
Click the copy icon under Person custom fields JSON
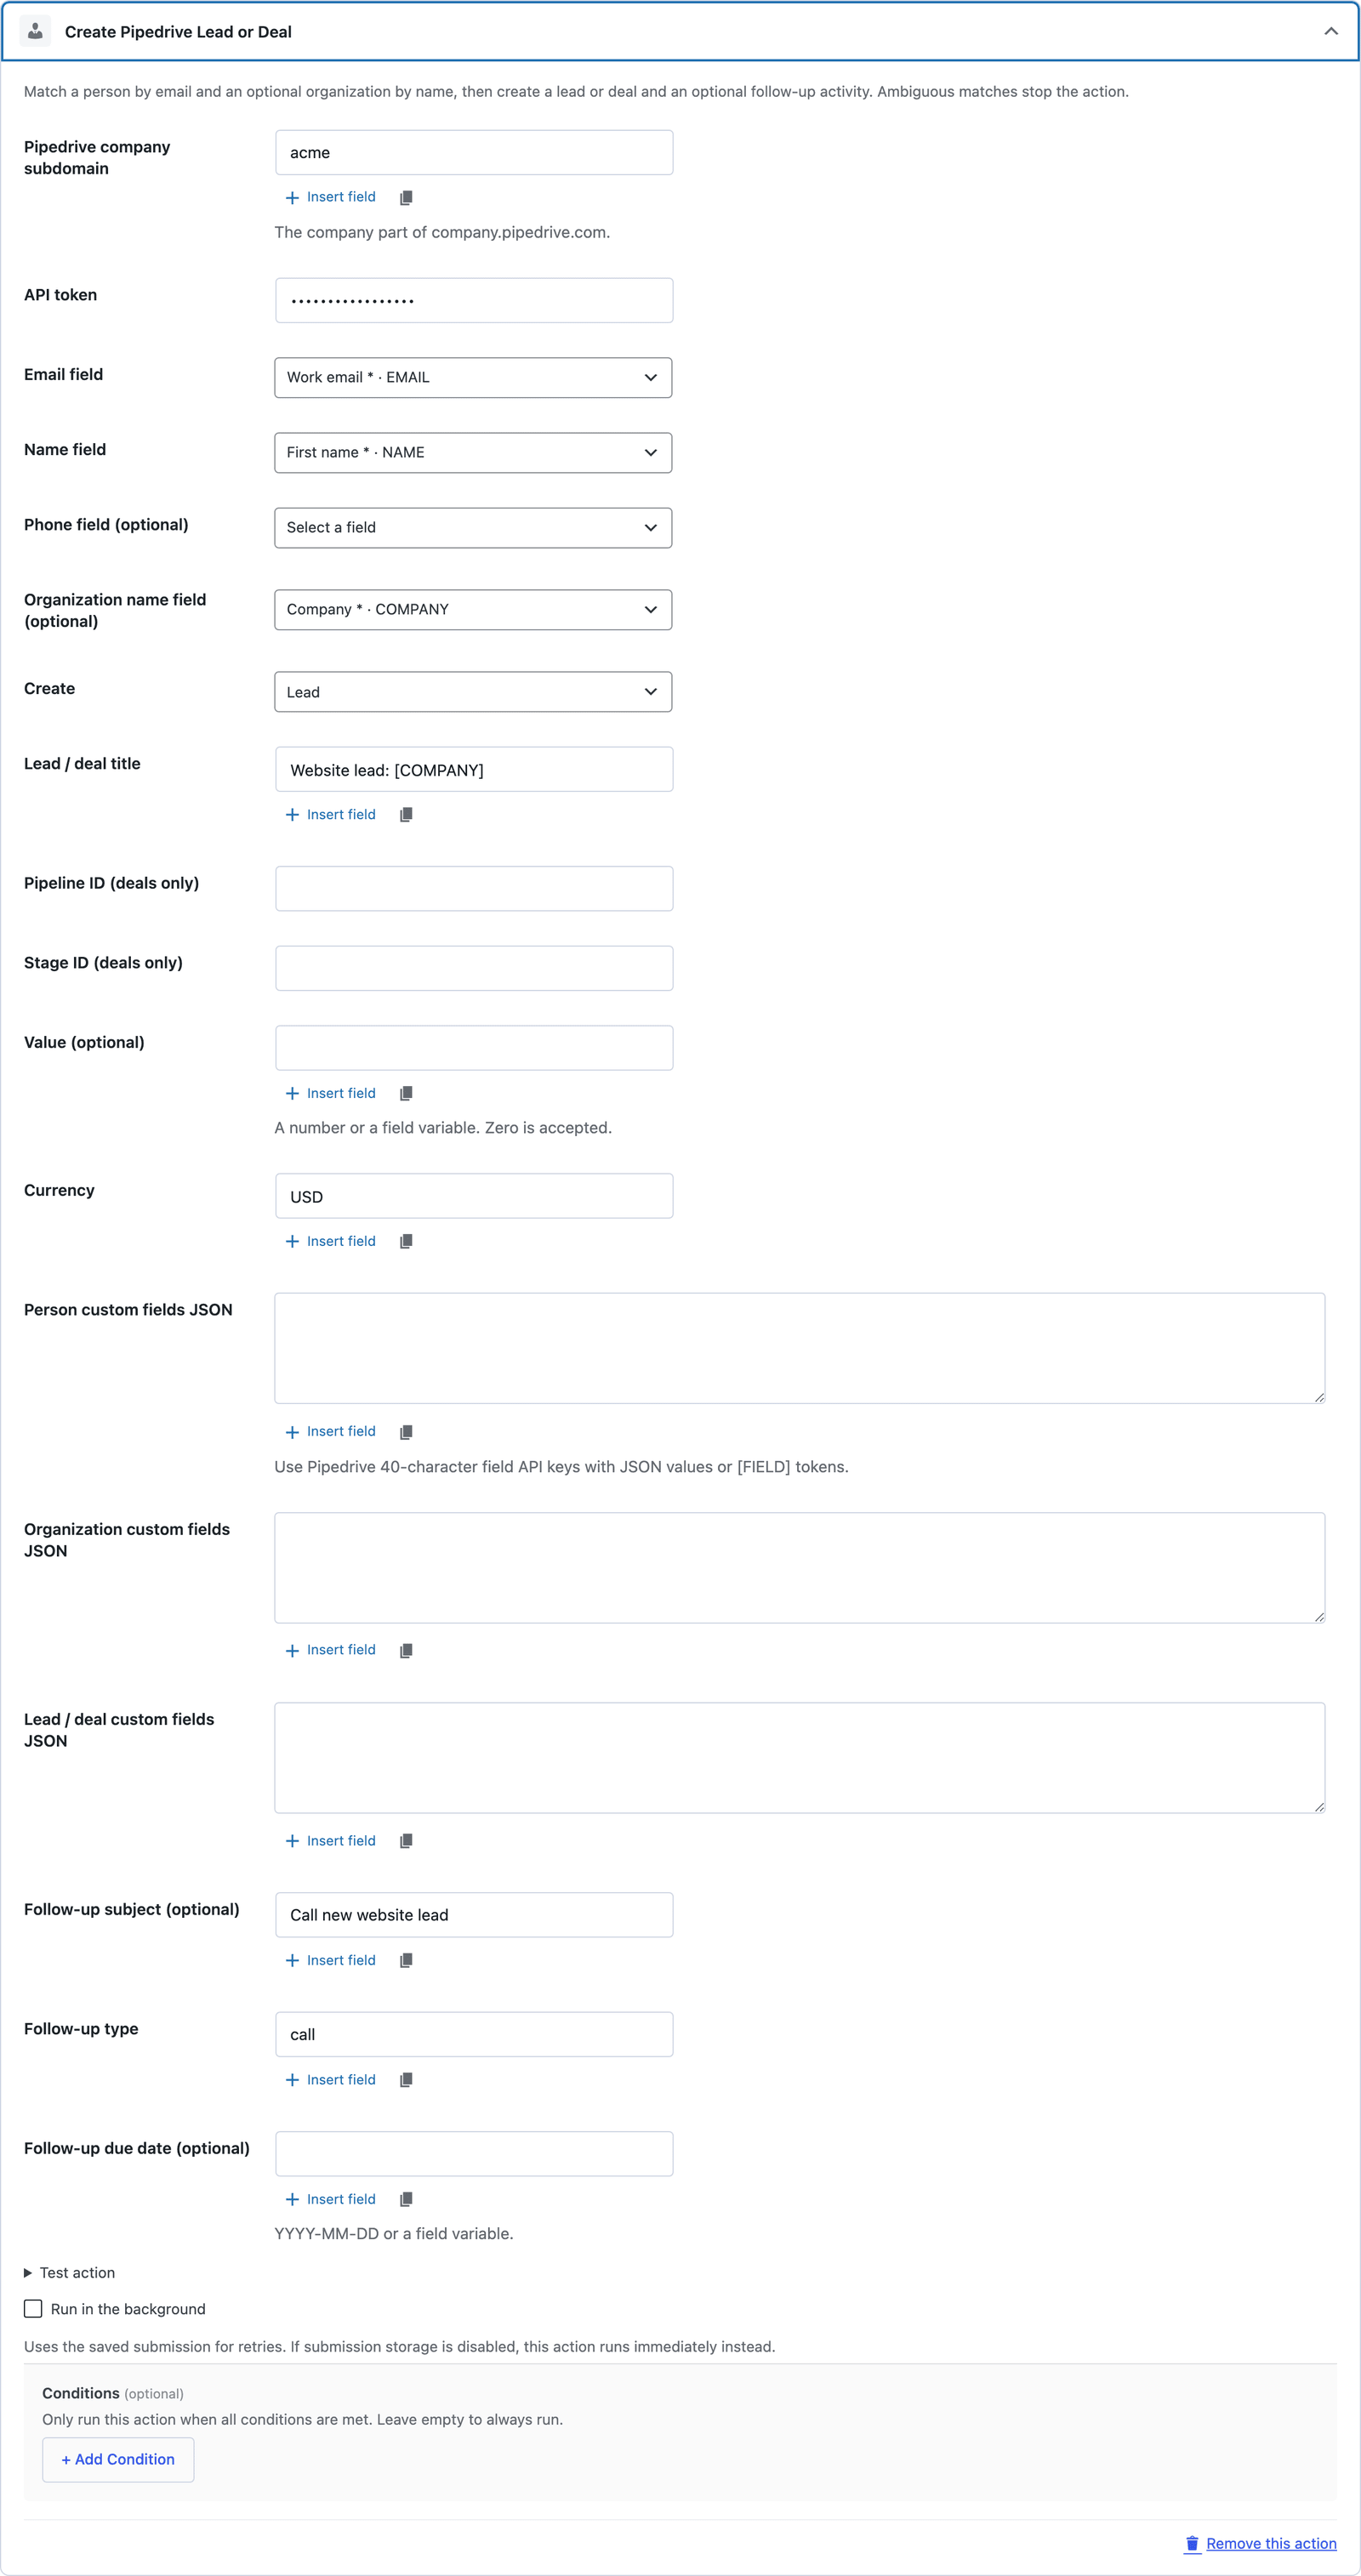pos(406,1432)
